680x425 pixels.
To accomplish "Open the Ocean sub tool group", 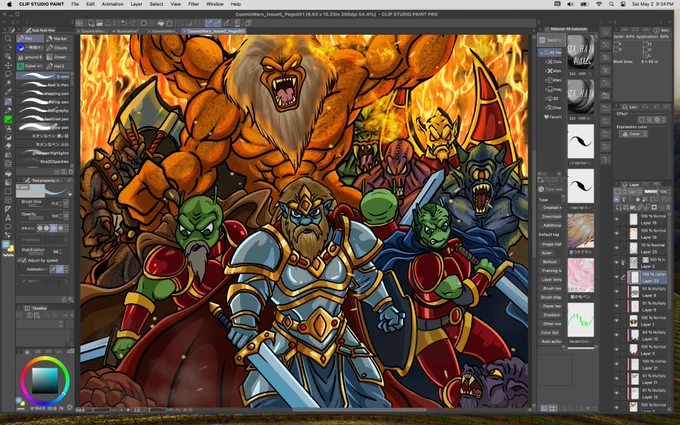I will click(57, 57).
